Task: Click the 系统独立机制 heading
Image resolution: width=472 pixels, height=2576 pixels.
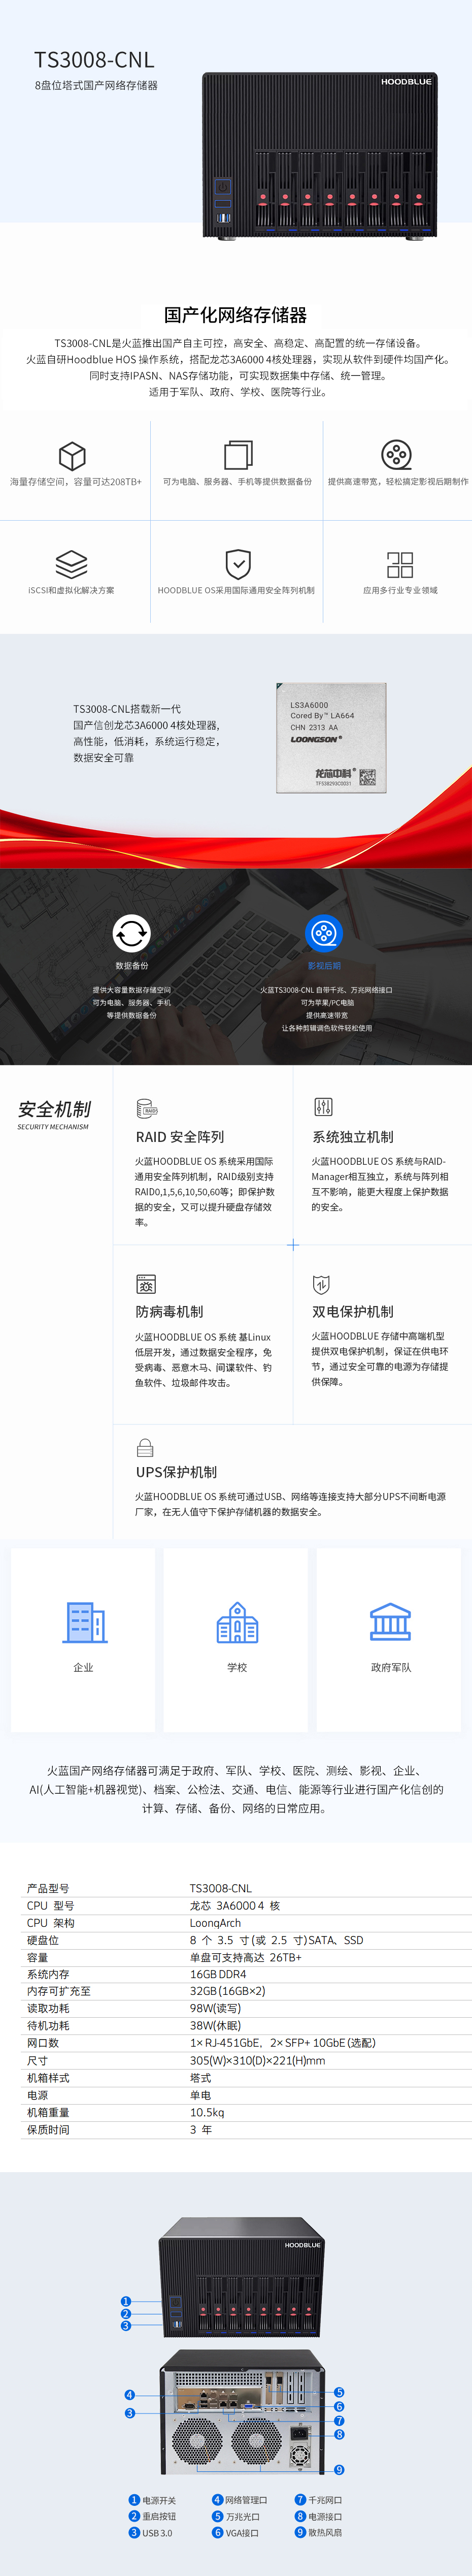Action: coord(353,1137)
